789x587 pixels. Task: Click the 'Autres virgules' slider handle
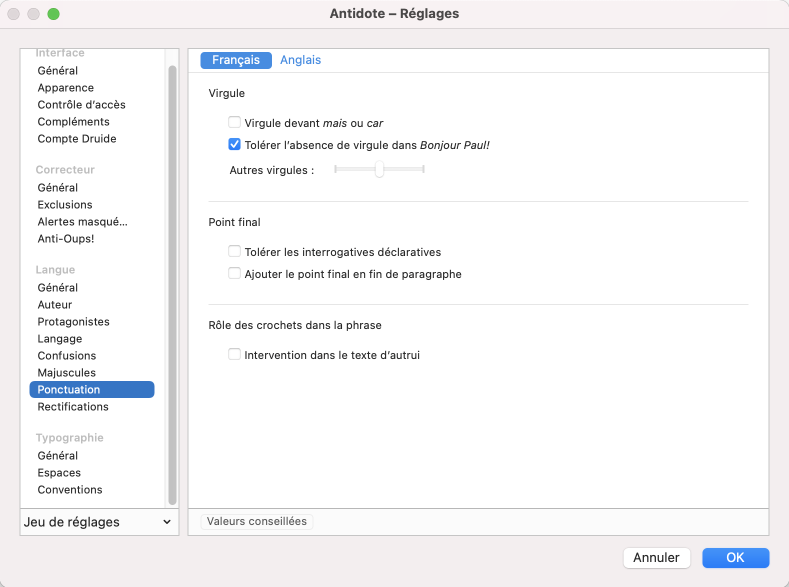click(x=380, y=170)
